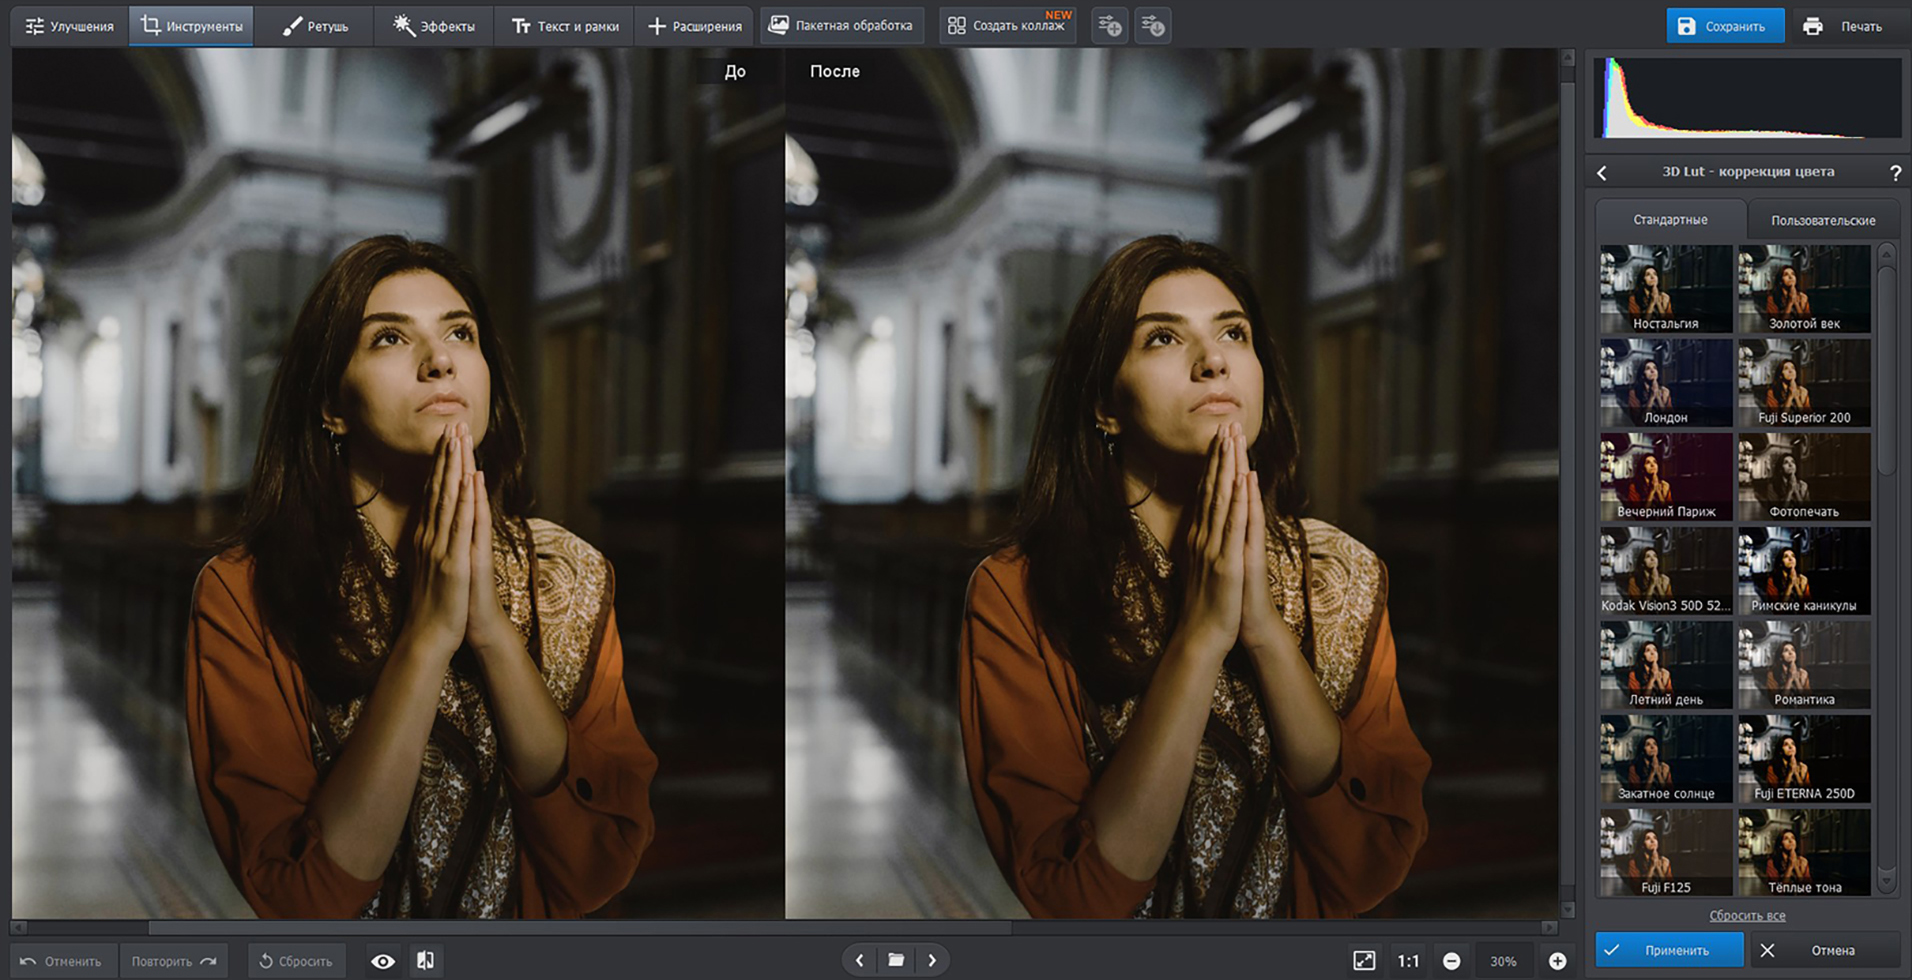Viewport: 1912px width, 980px height.
Task: Click the zoom in plus icon
Action: [1557, 961]
